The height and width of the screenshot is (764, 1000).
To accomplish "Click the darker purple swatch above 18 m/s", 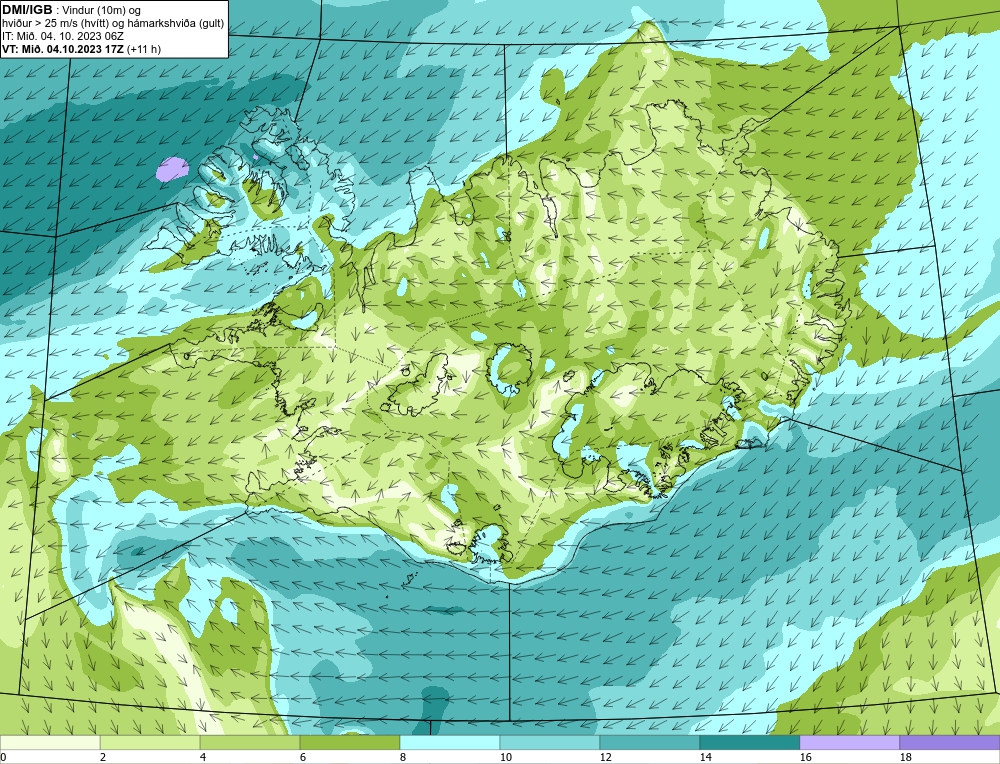I will [x=950, y=742].
